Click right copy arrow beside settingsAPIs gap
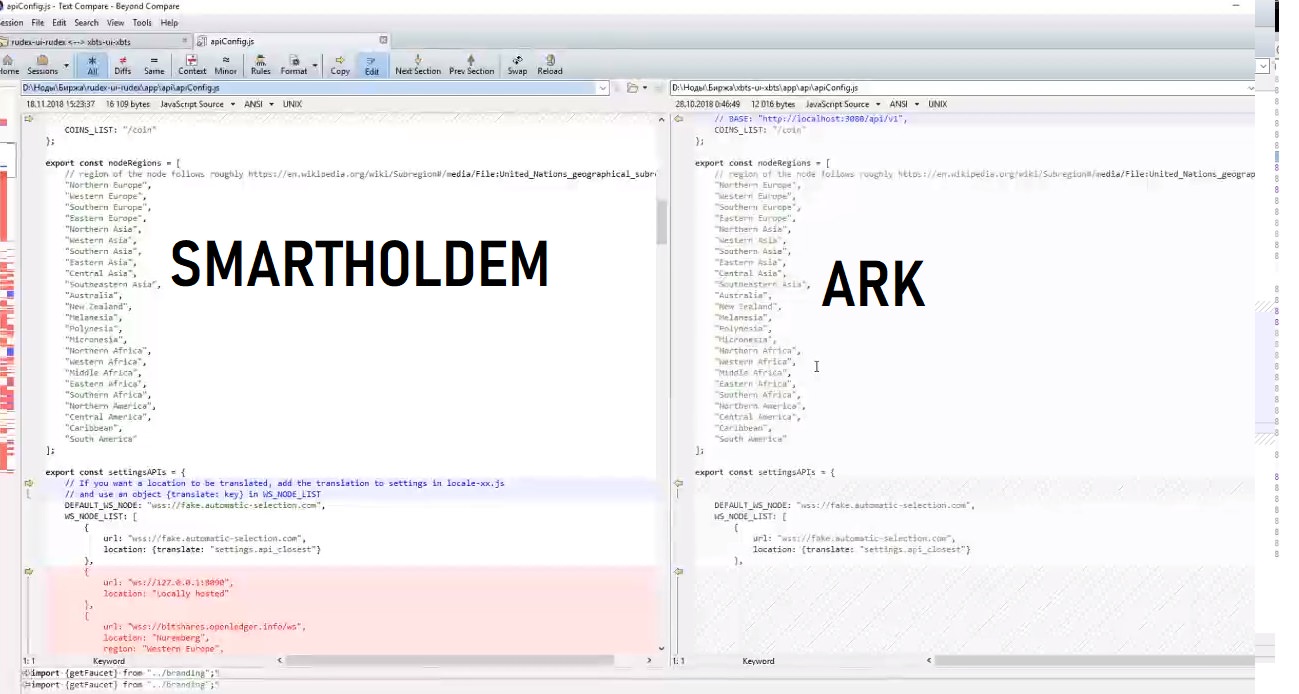This screenshot has width=1299, height=694. click(x=678, y=483)
